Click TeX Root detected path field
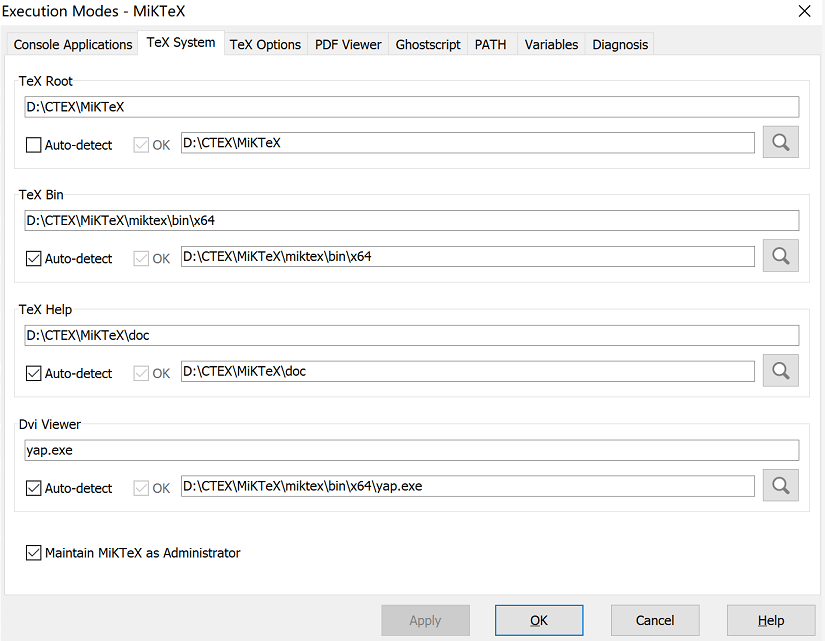The width and height of the screenshot is (825, 641). click(468, 143)
